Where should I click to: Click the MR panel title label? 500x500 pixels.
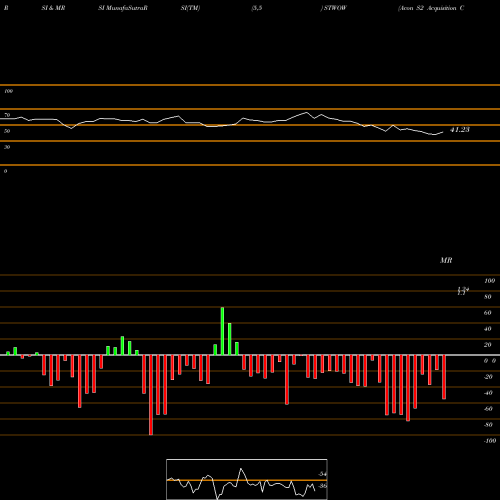pos(446,260)
